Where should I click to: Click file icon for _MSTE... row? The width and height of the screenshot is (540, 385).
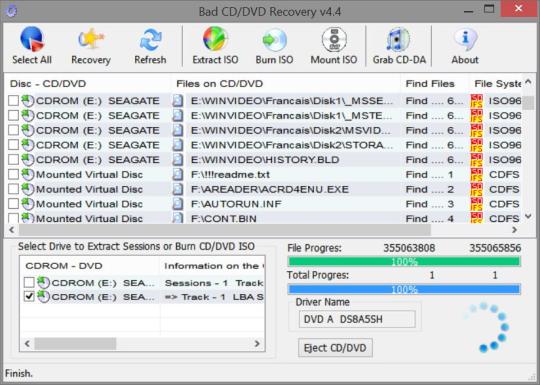pos(178,115)
